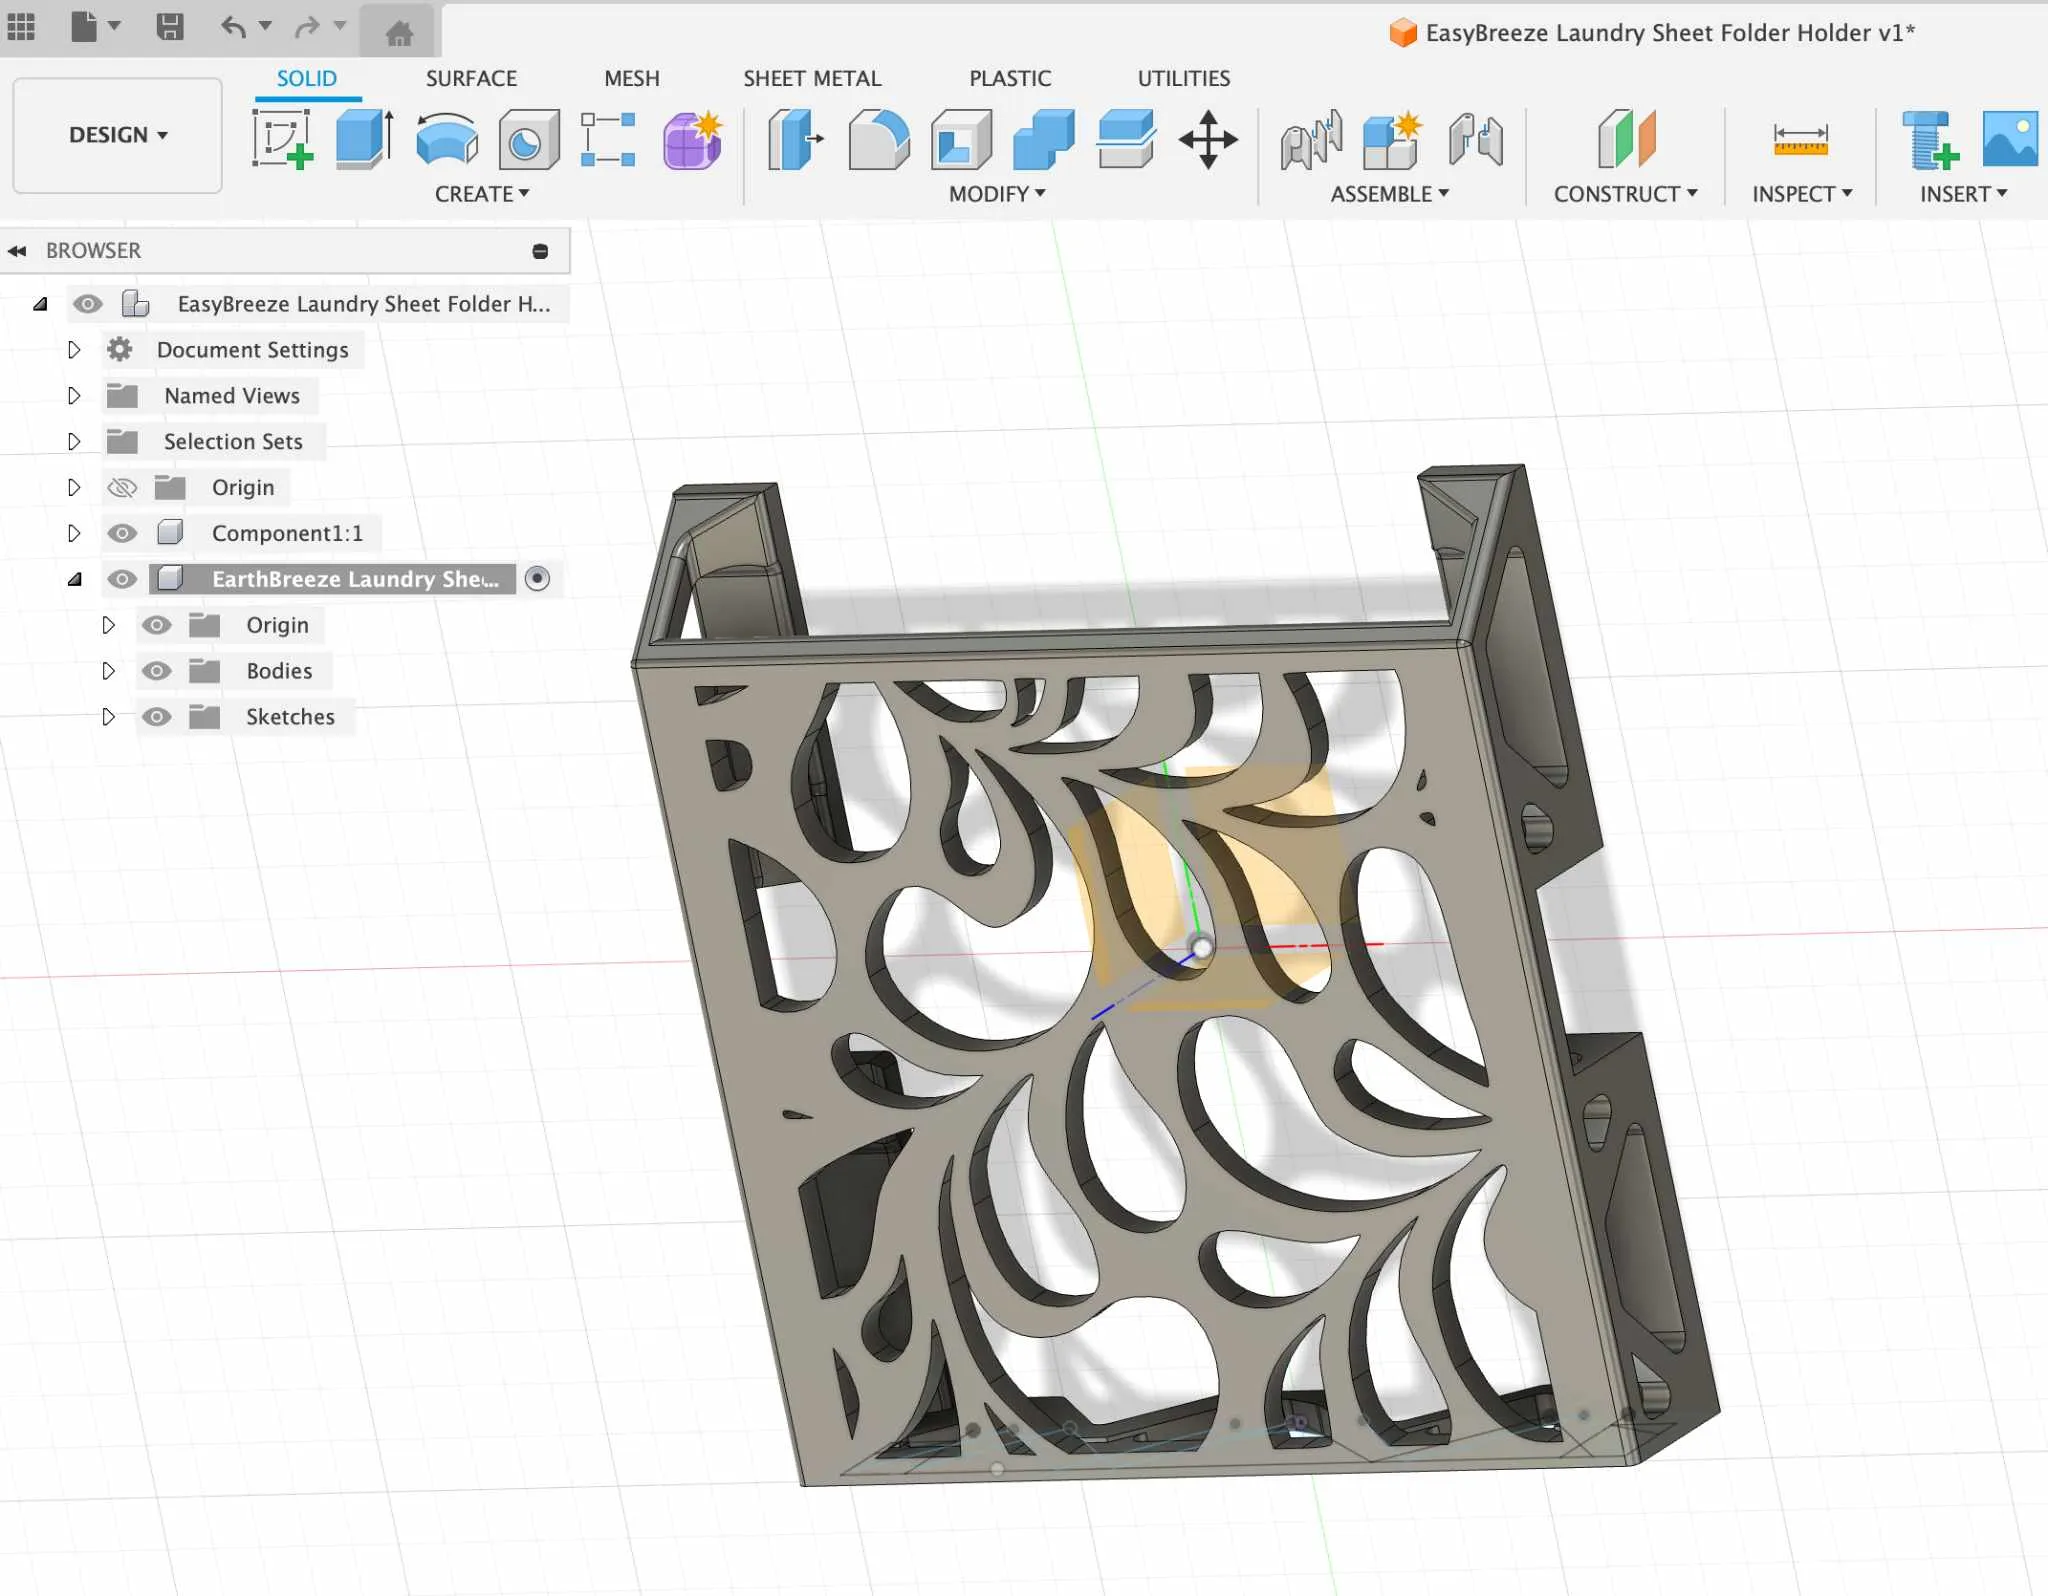2048x1596 pixels.
Task: Select the Extrude tool
Action: pos(364,140)
